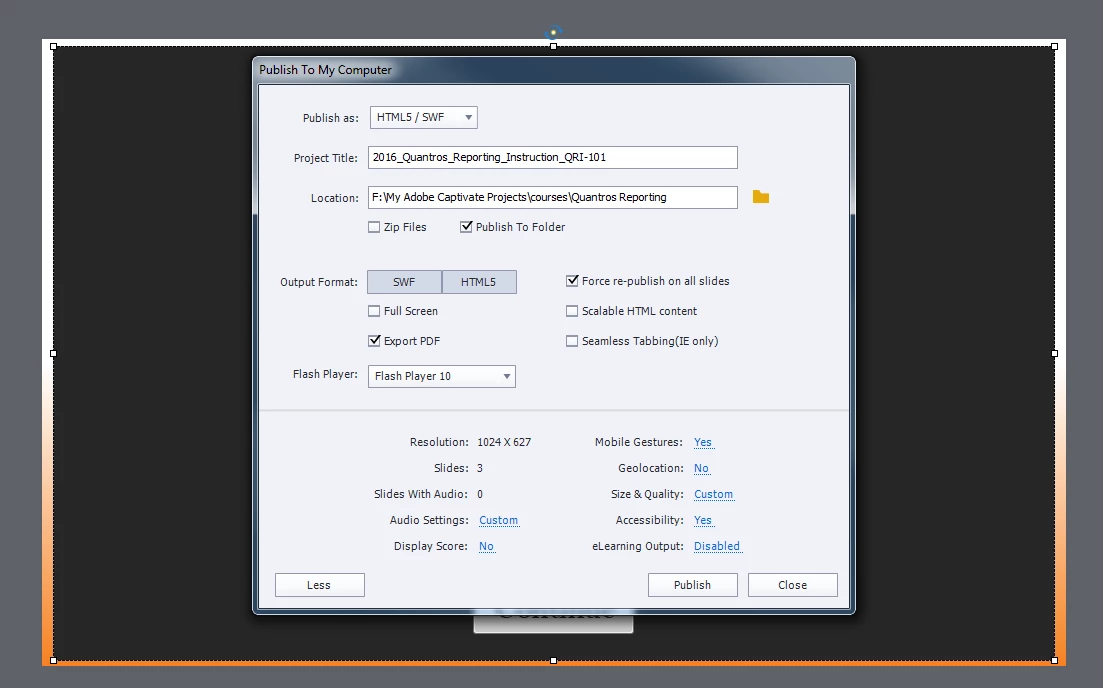
Task: Open the Audio Settings Custom link
Action: [x=499, y=521]
